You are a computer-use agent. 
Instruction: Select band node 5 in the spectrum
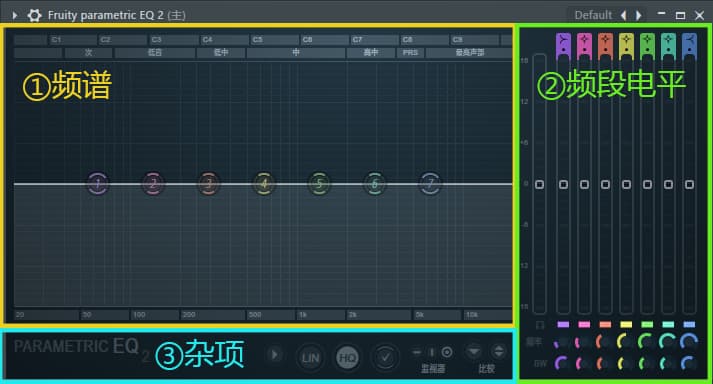[319, 184]
